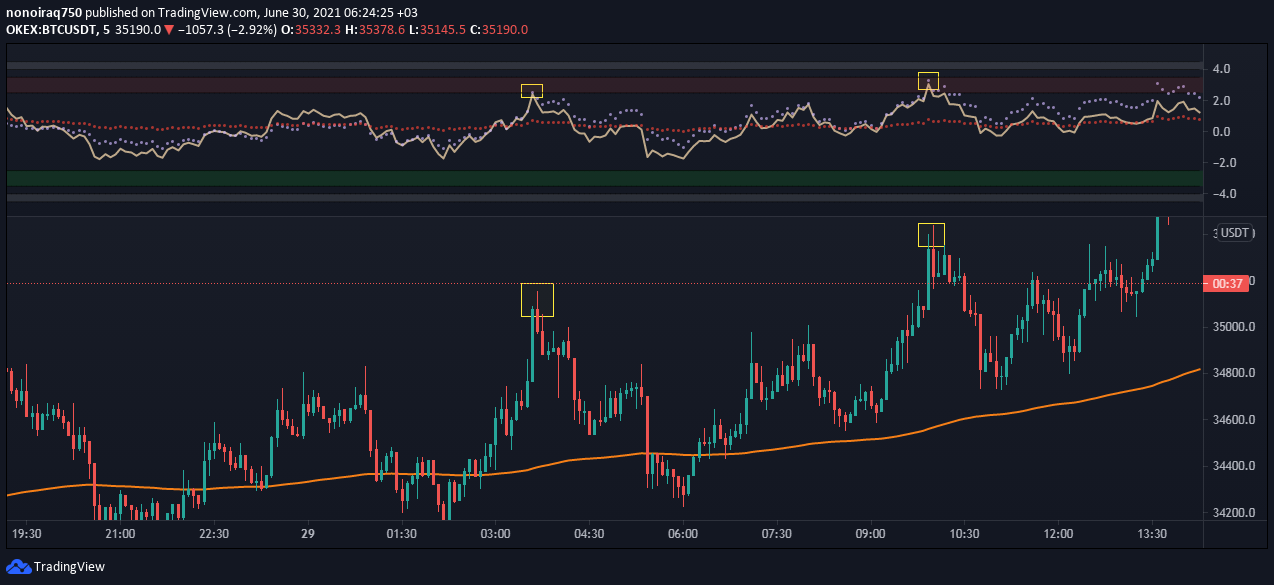Click the 34600.0 price axis label

(x=1234, y=420)
